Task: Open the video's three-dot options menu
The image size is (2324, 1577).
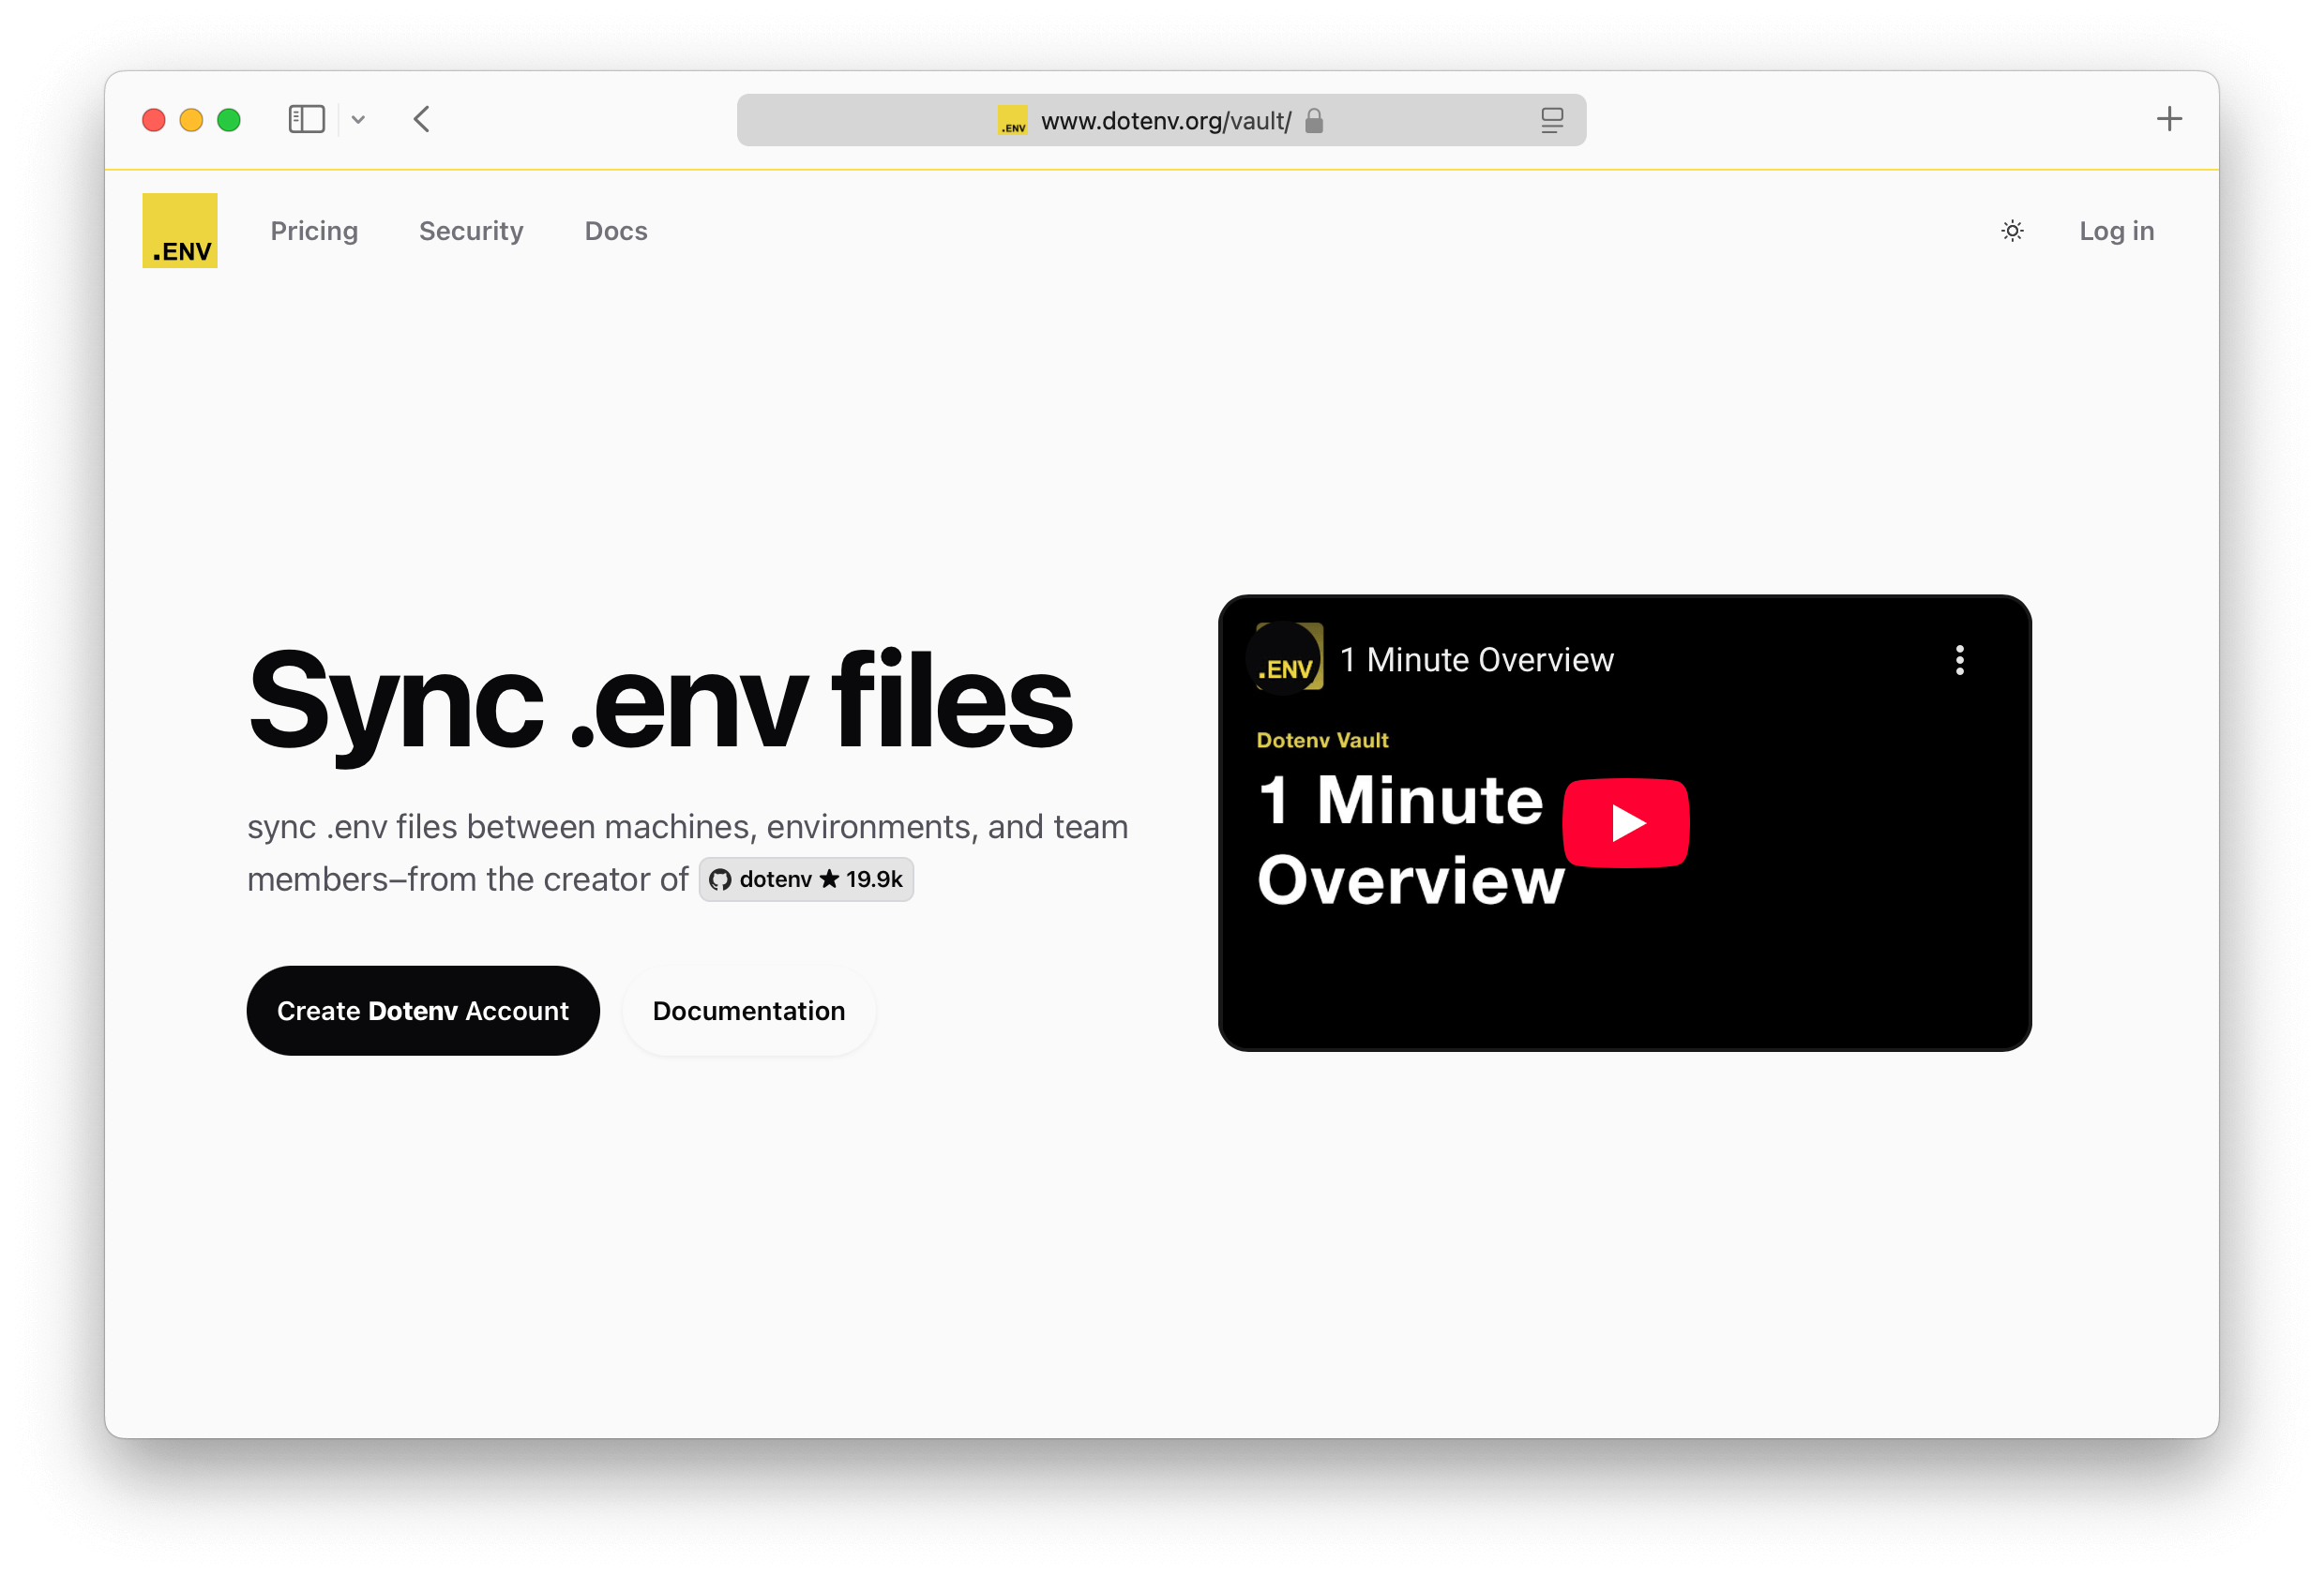Action: pos(1959,660)
